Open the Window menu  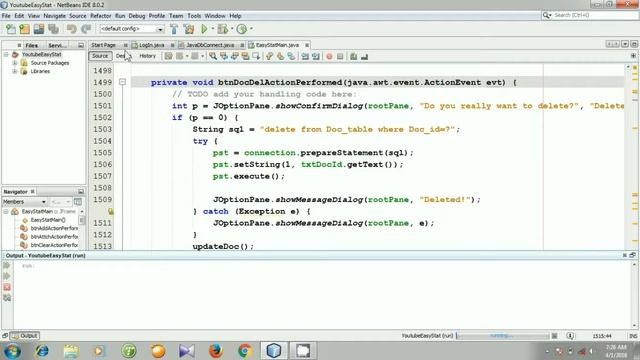[x=215, y=16]
